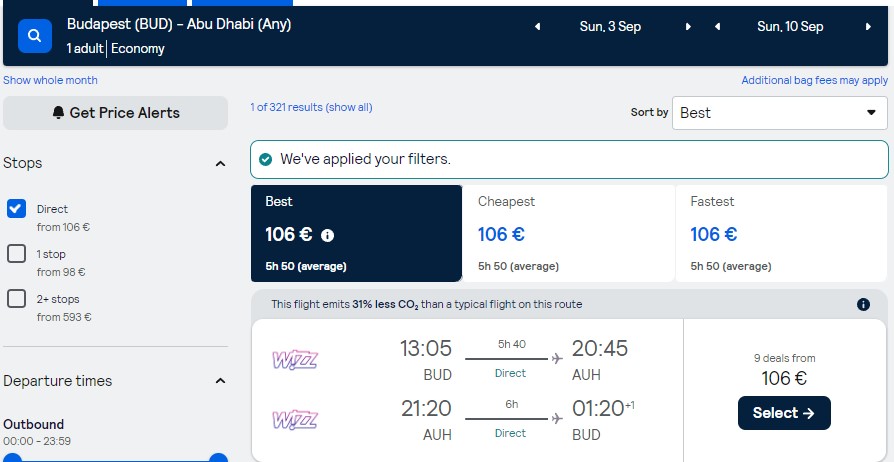Move return date back from Sun, 10 Sep
Viewport: 894px width, 462px height.
click(x=717, y=27)
